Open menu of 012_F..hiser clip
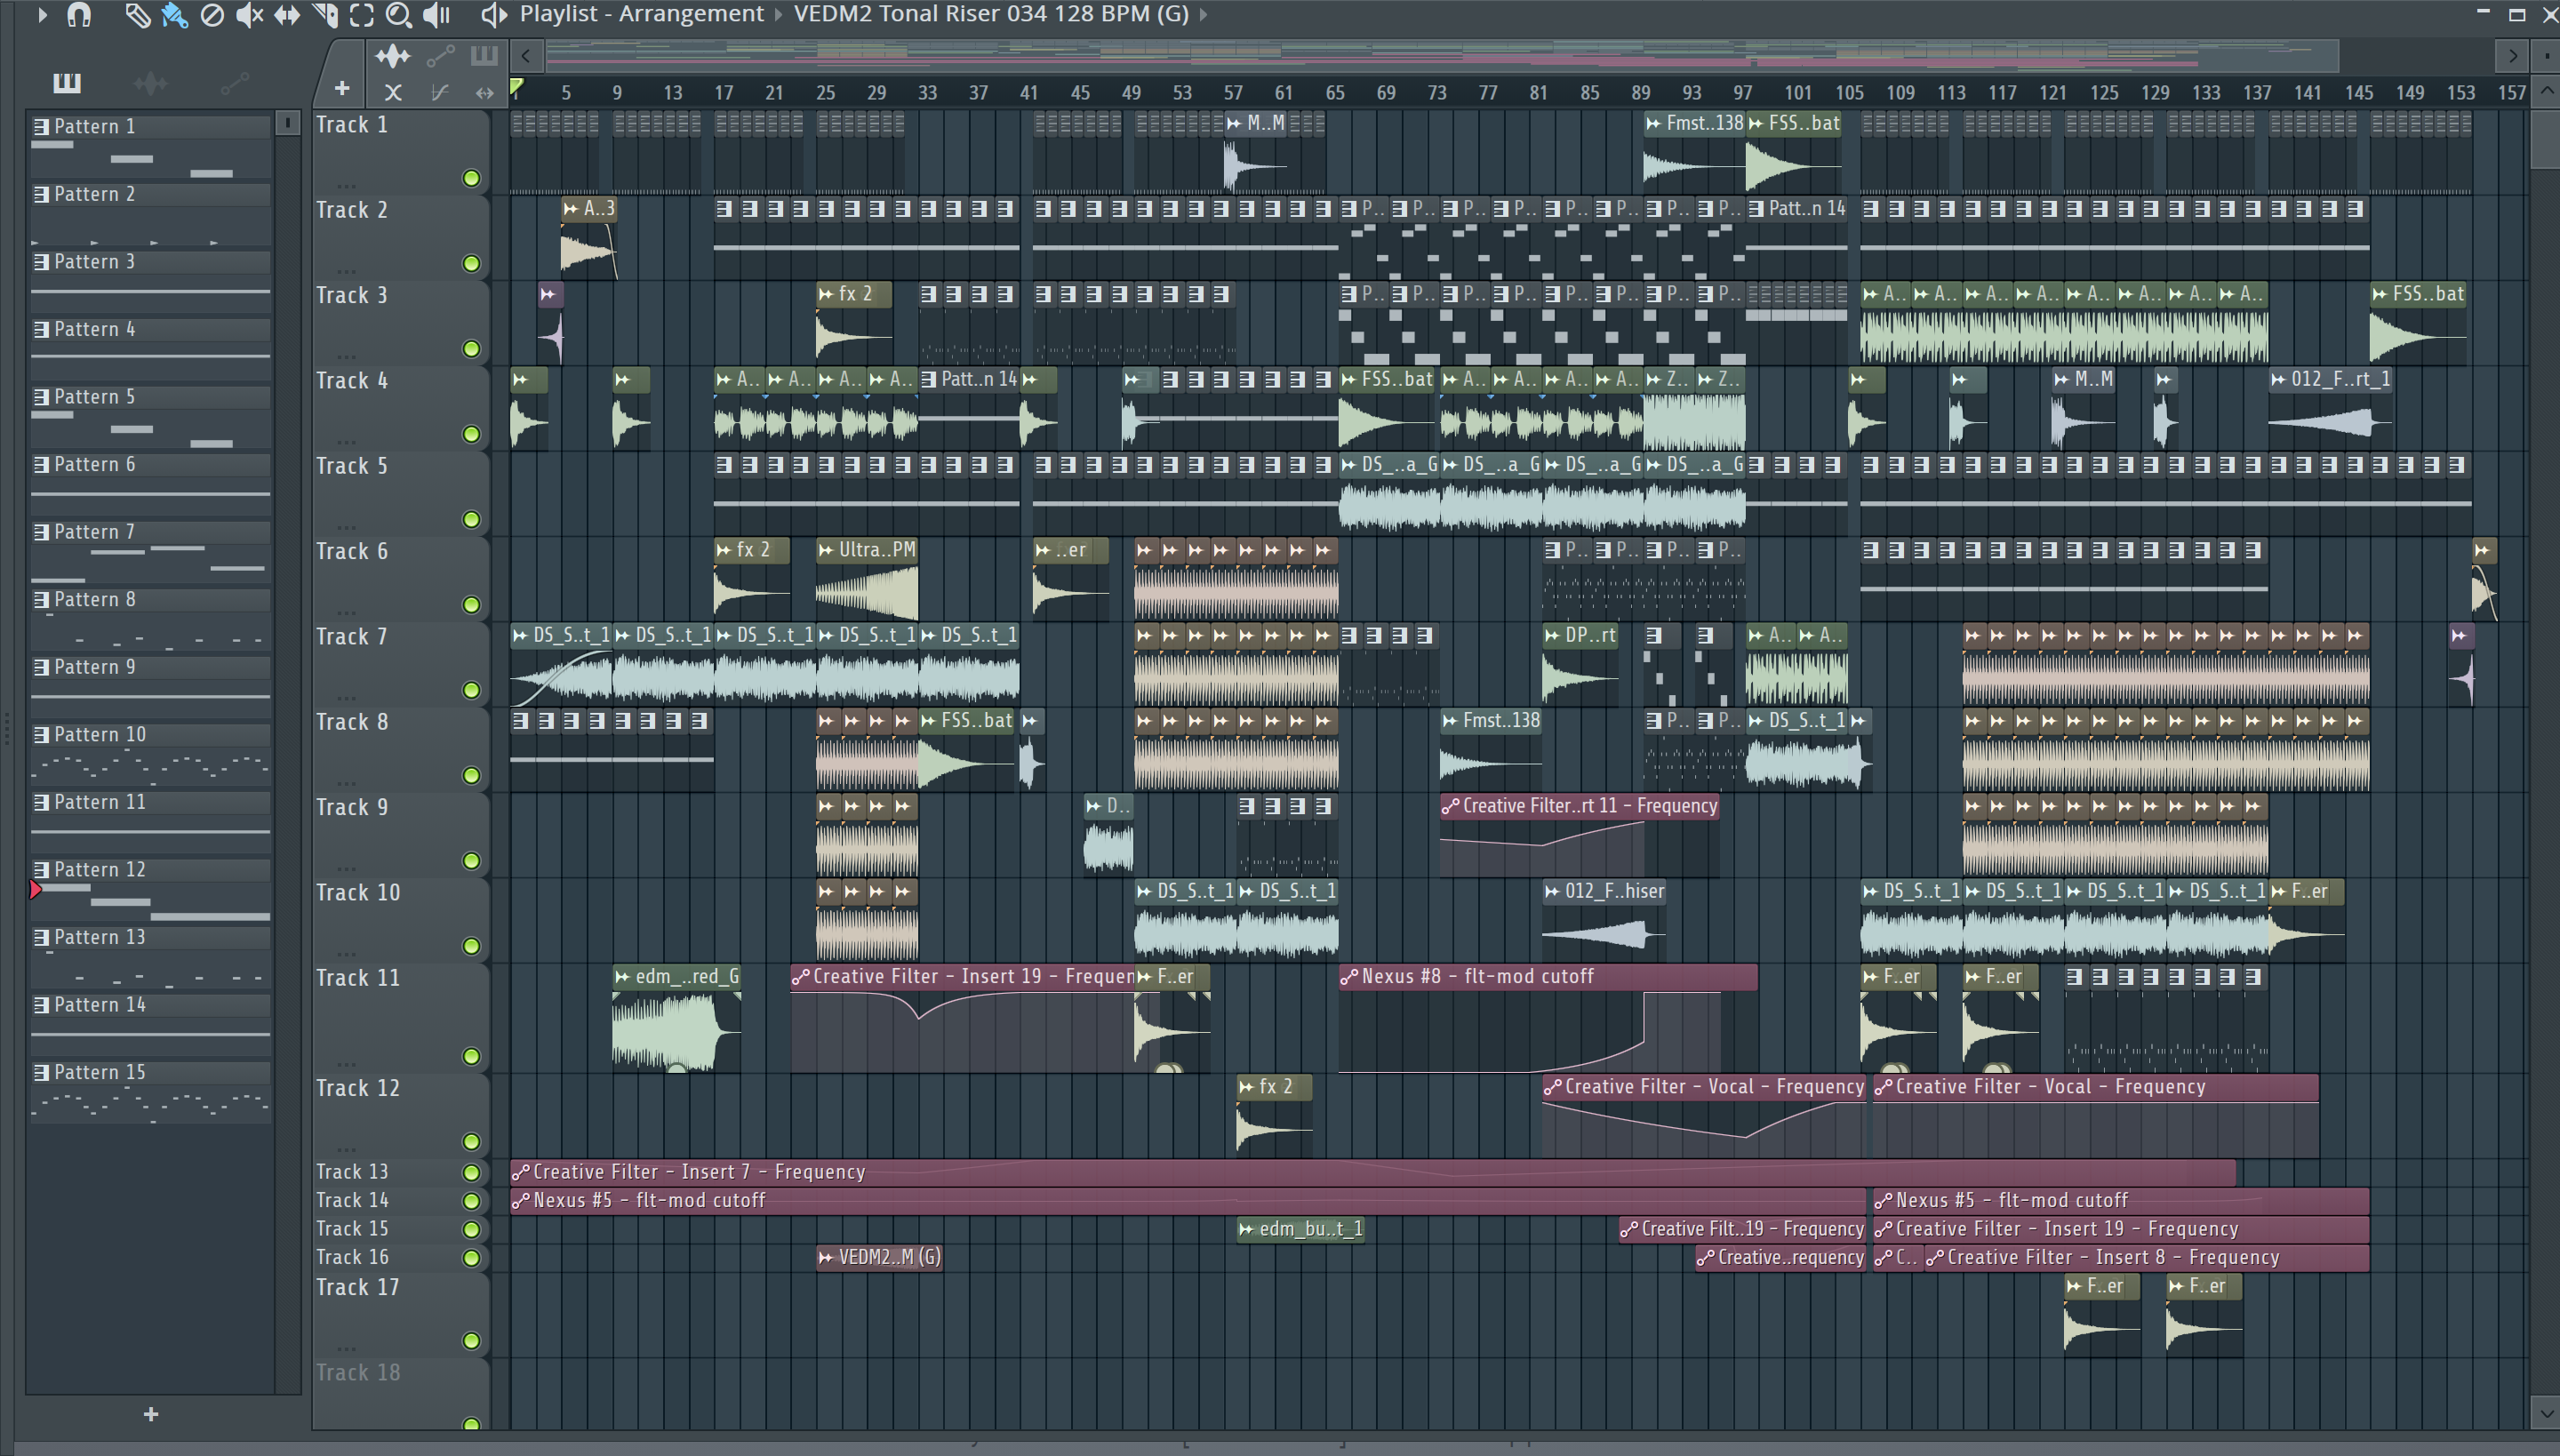This screenshot has height=1456, width=2560. tap(1552, 892)
